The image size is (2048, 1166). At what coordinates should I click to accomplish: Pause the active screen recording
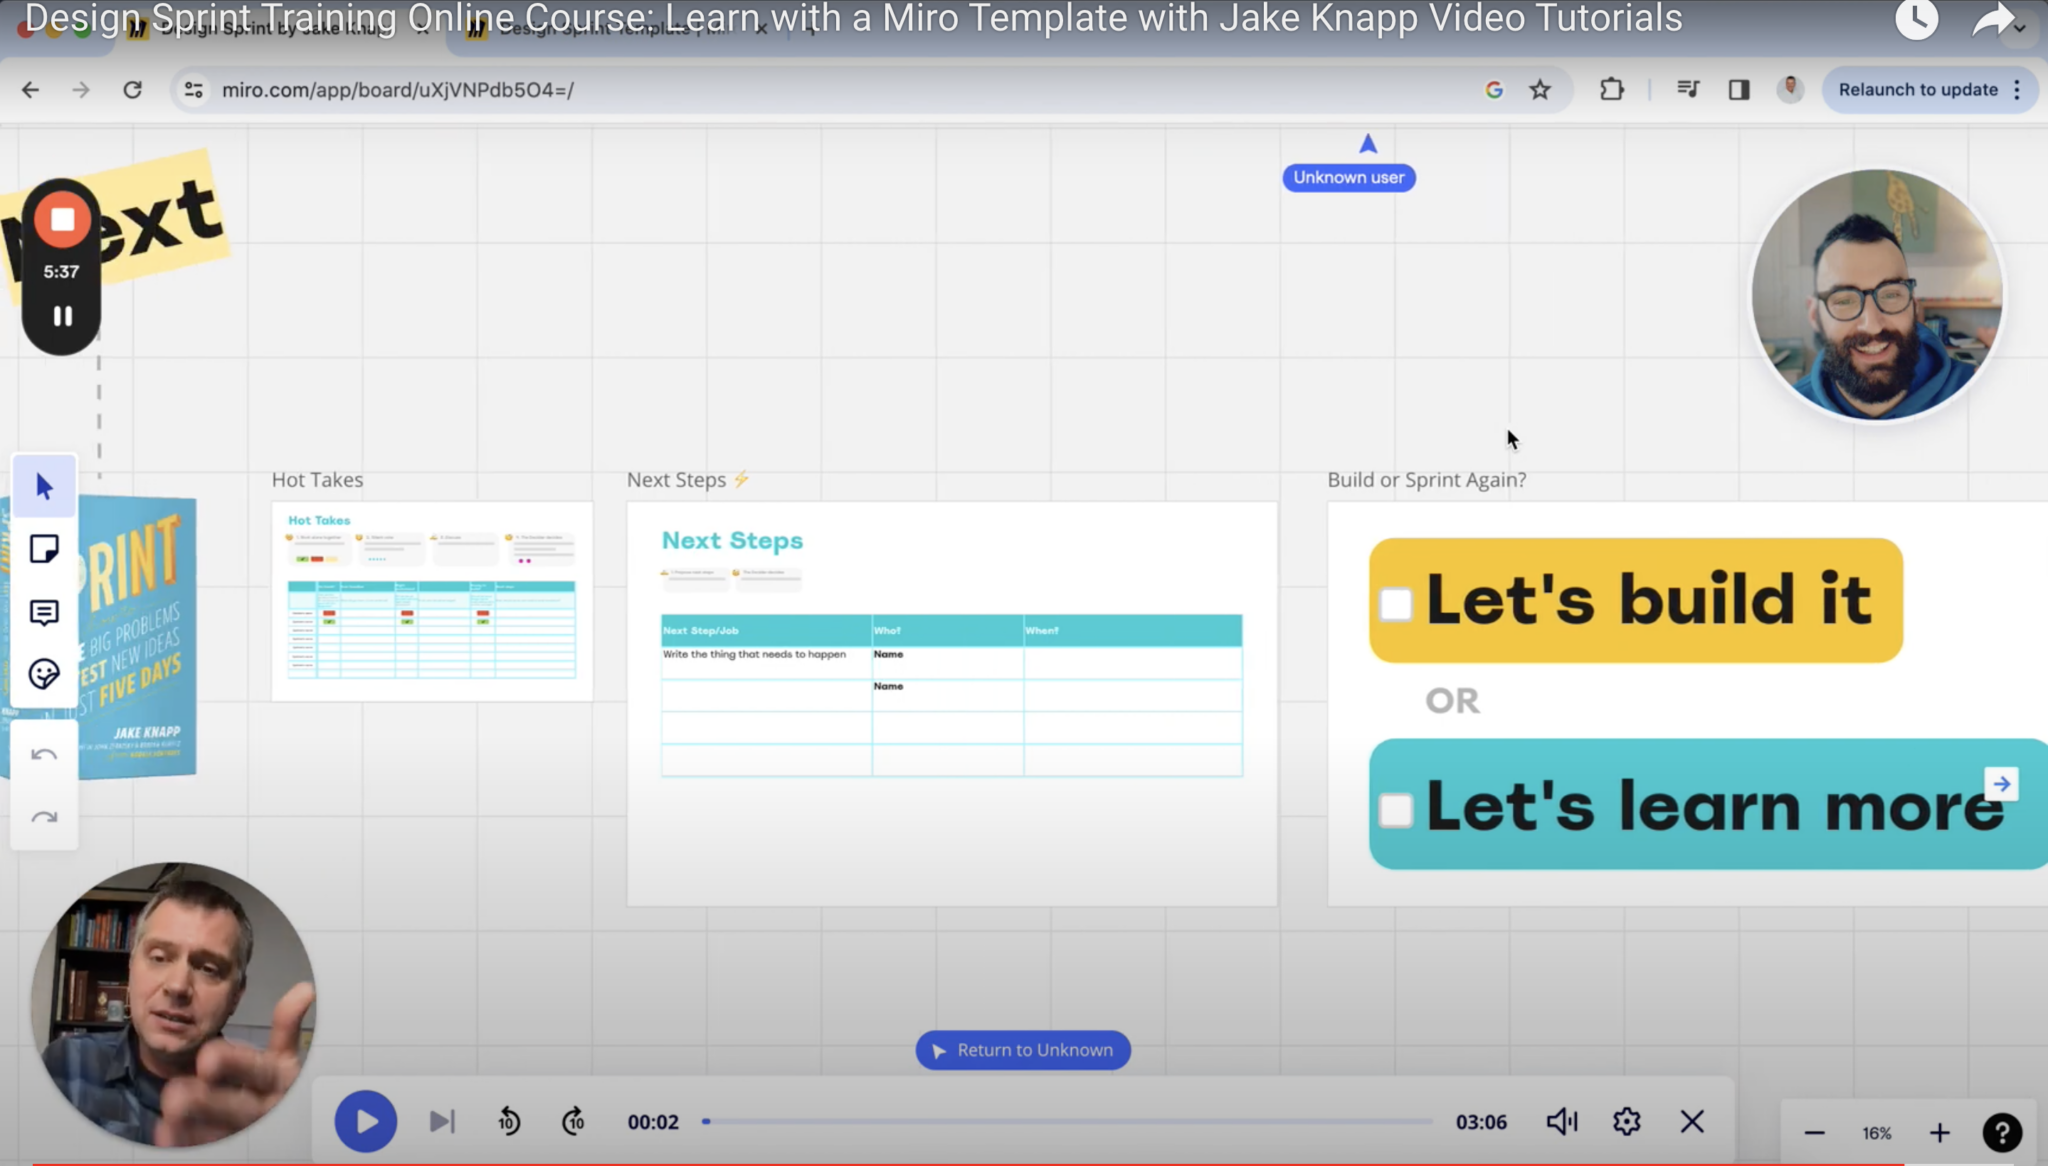coord(61,316)
